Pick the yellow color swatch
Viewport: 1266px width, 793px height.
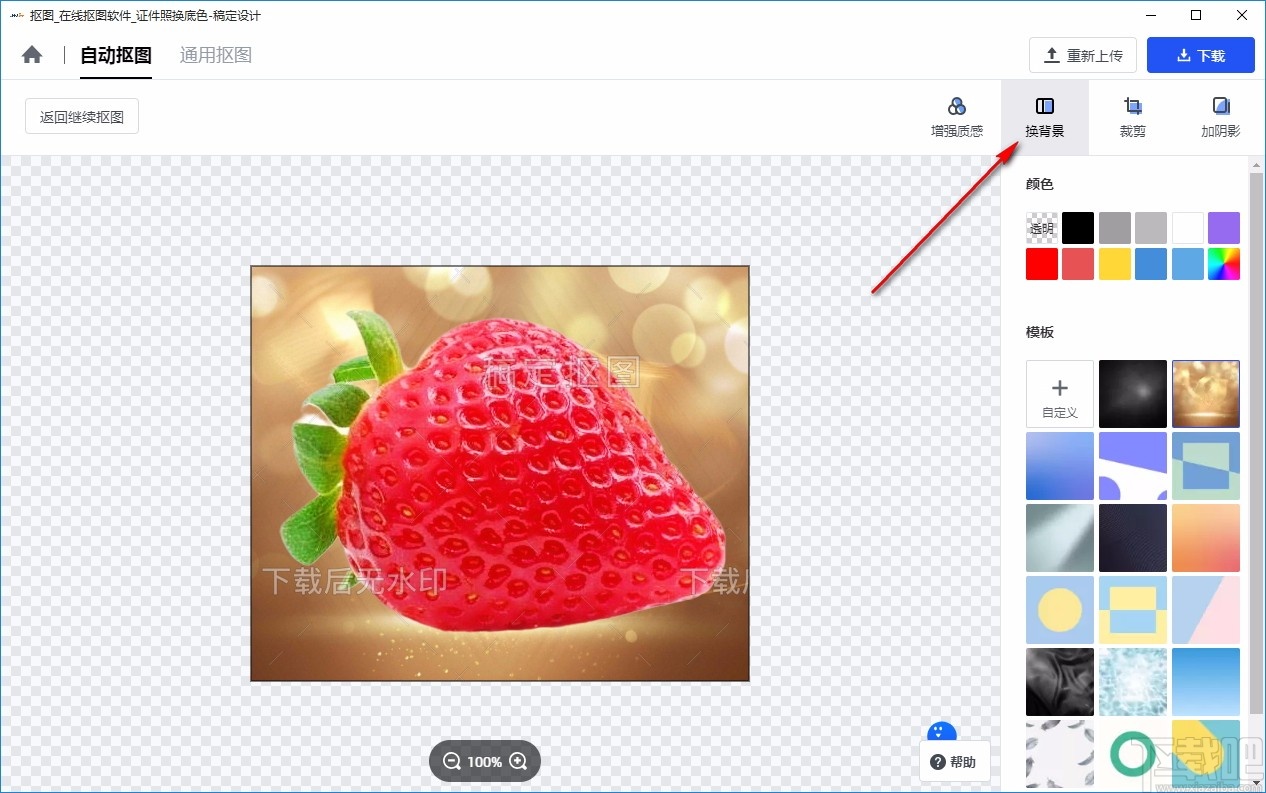point(1115,264)
